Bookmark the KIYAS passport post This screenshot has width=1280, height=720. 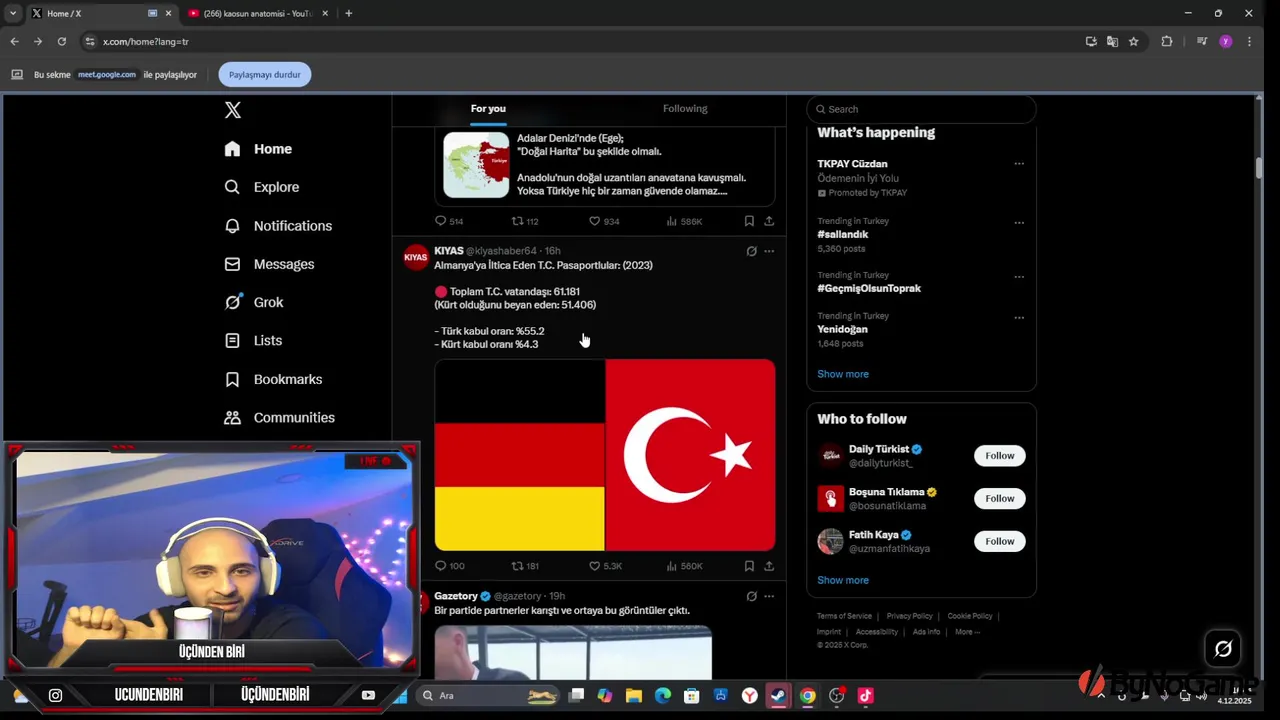coord(749,566)
